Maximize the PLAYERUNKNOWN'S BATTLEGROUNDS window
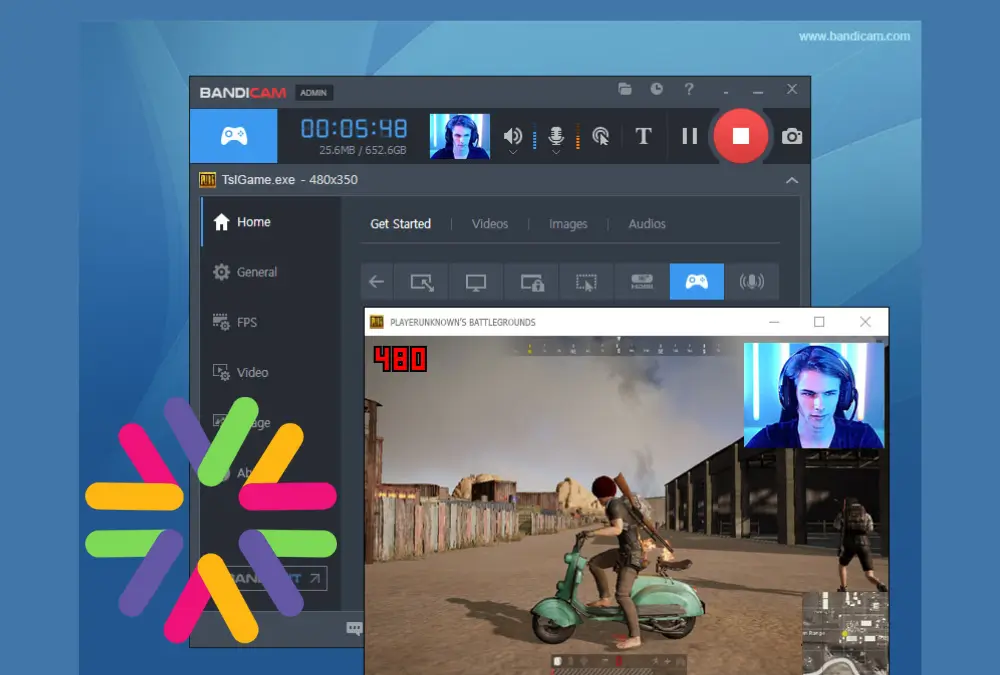 coord(819,322)
